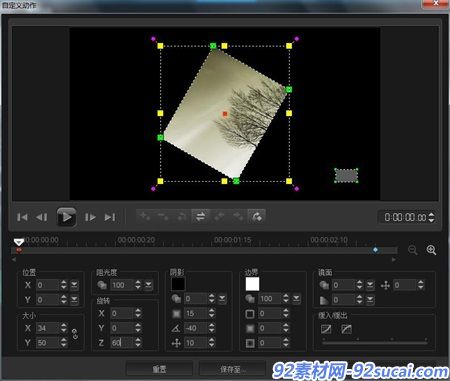Viewport: 450px width, 381px height.
Task: Click the rotation Z input field
Action: click(x=122, y=342)
